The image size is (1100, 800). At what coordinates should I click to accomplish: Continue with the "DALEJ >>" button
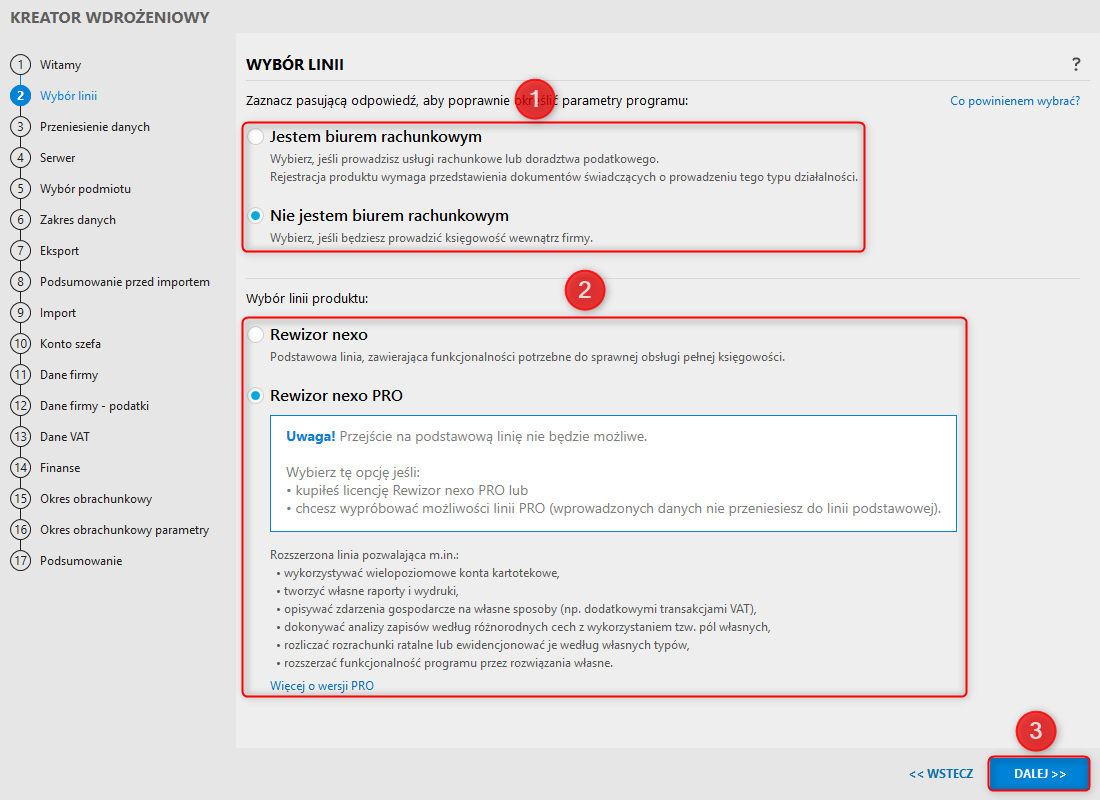tap(1040, 774)
